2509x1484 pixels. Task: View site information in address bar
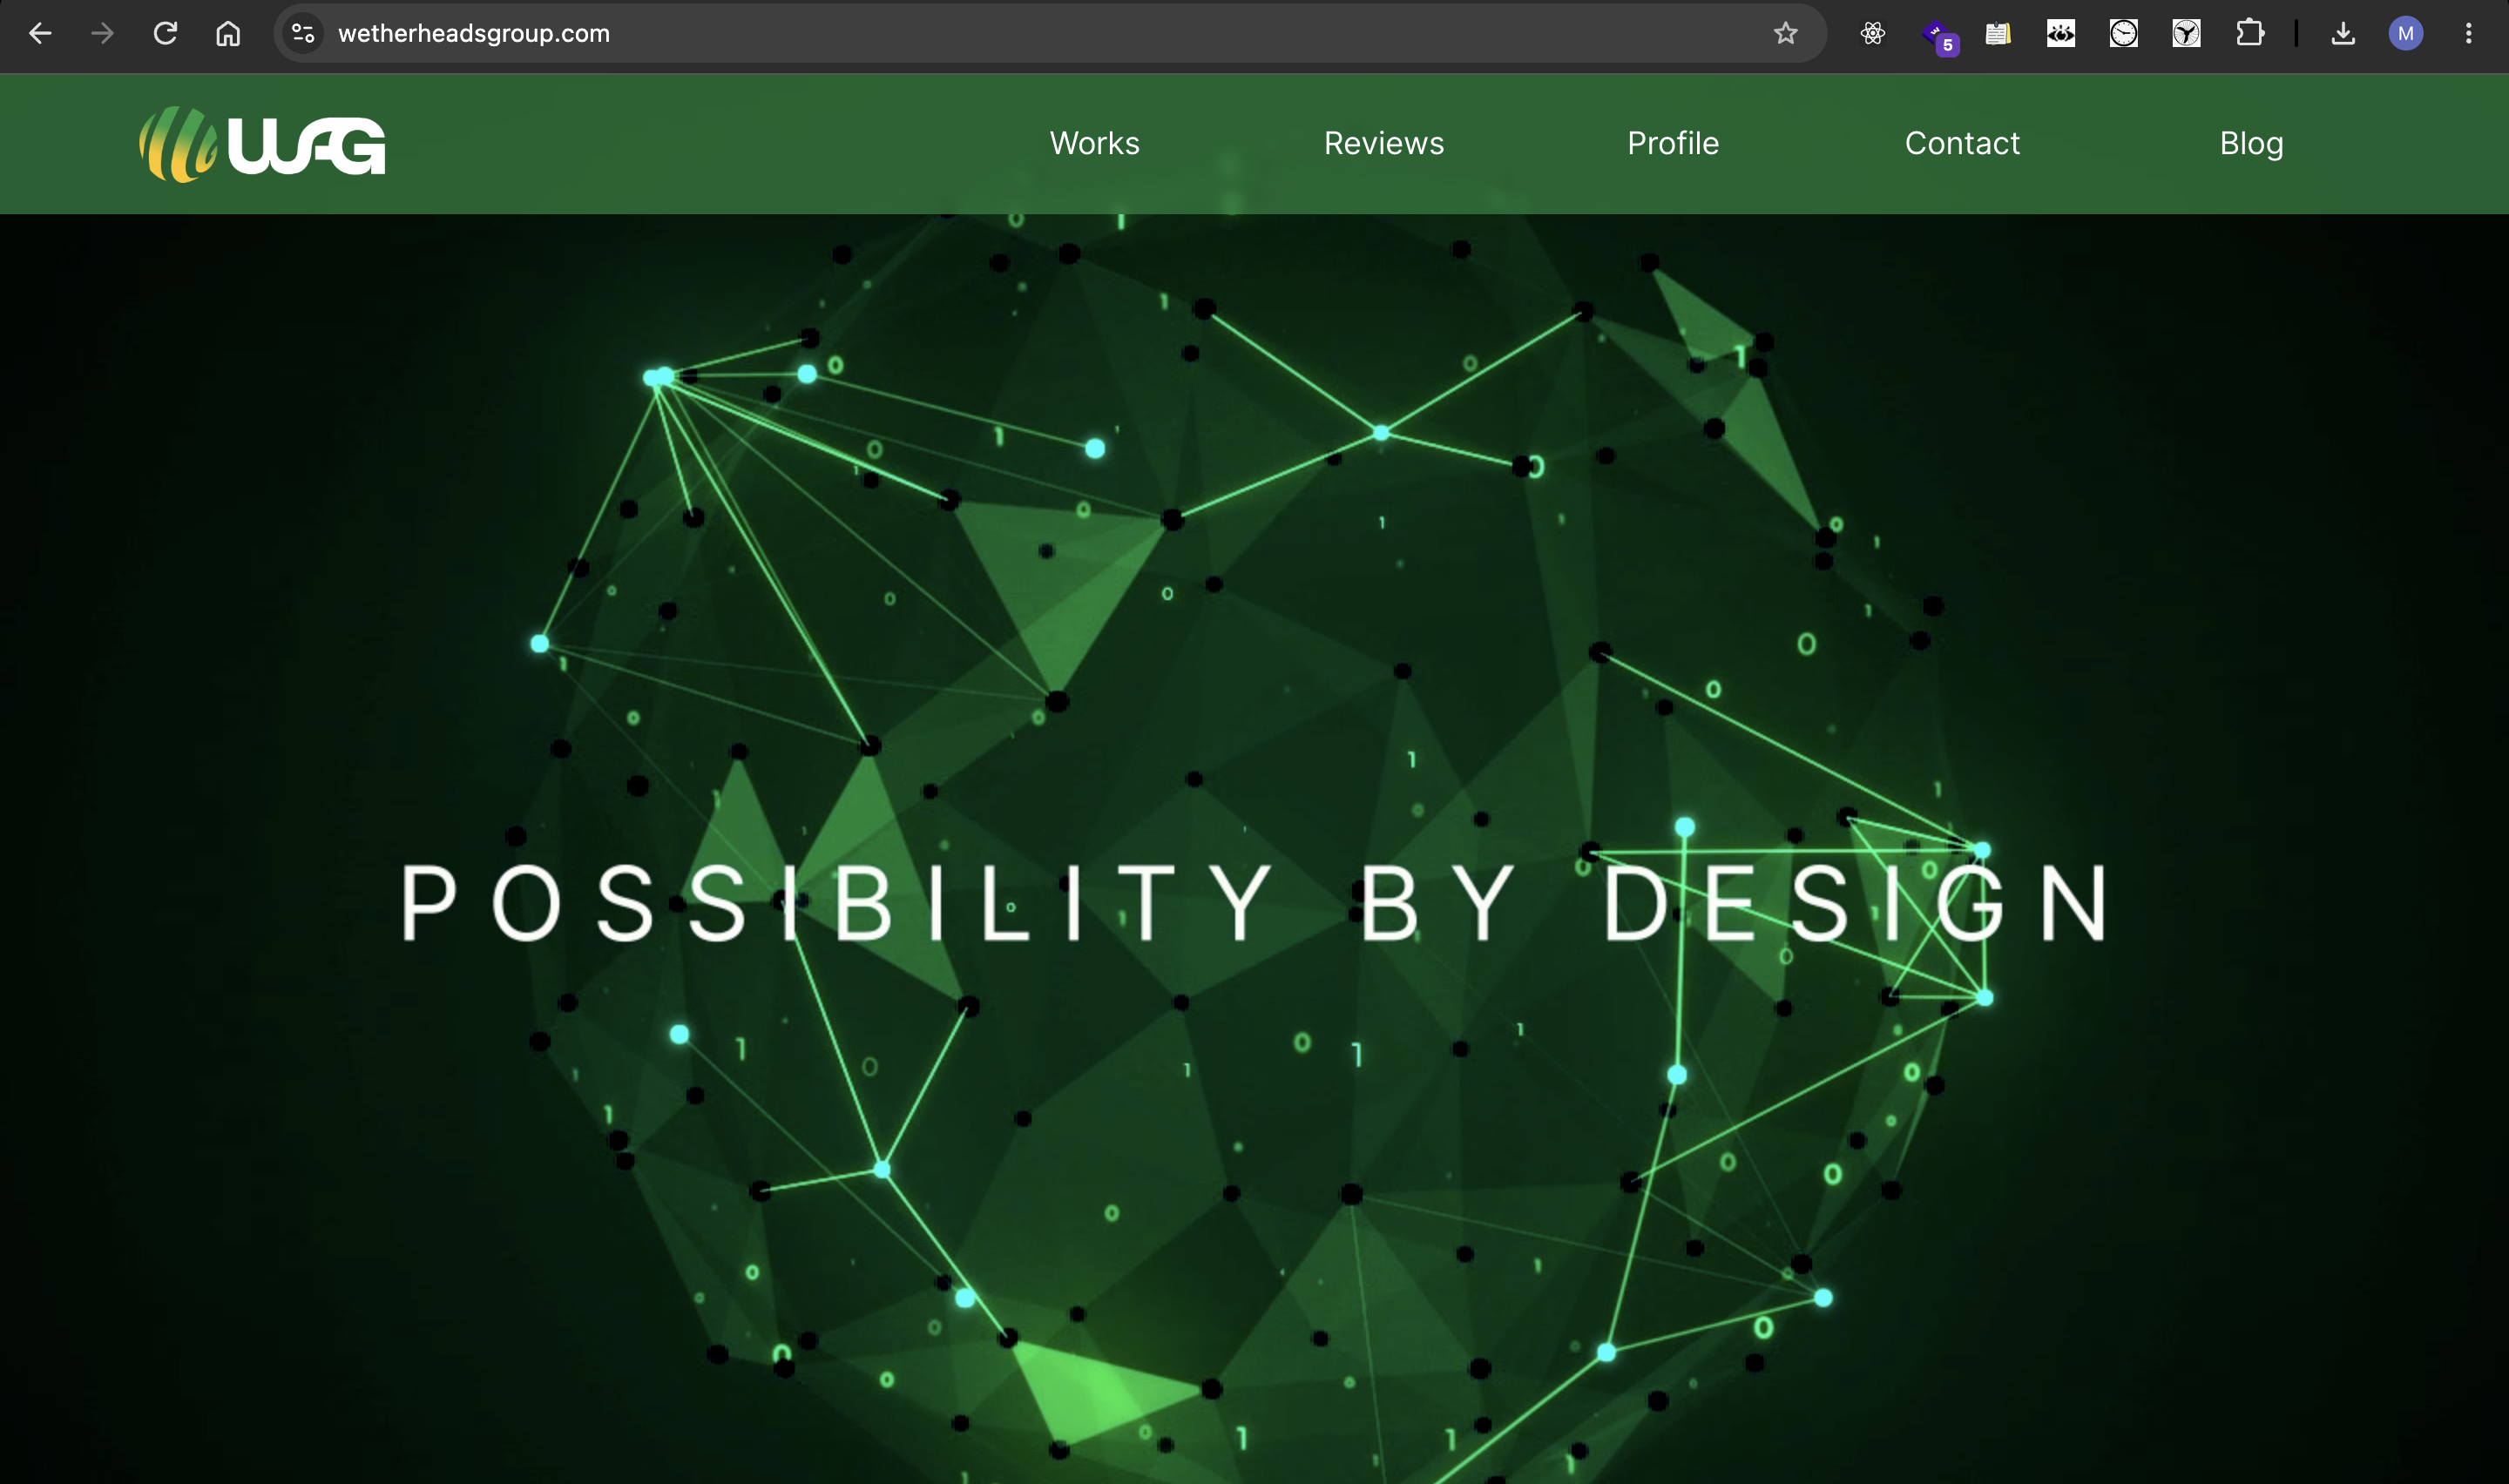point(303,33)
